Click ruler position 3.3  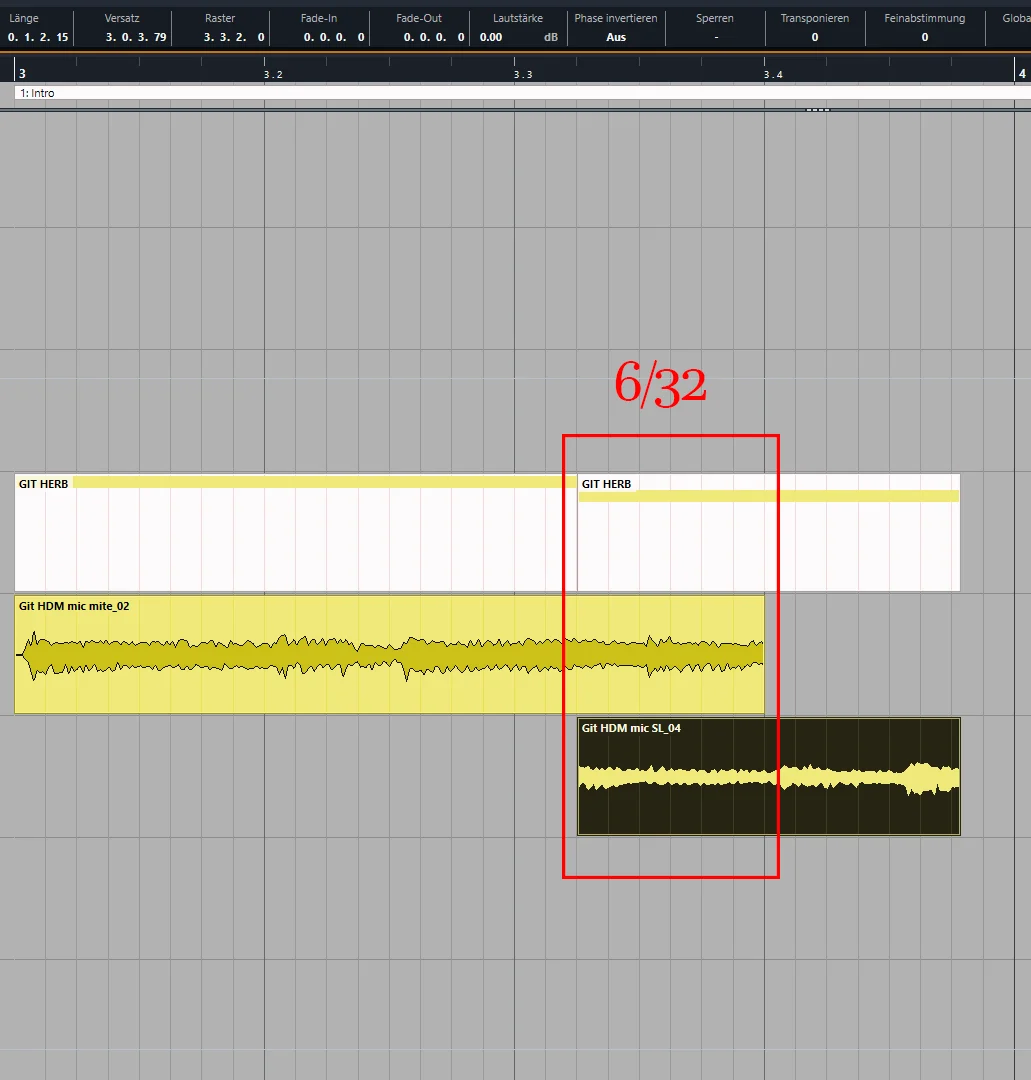523,74
